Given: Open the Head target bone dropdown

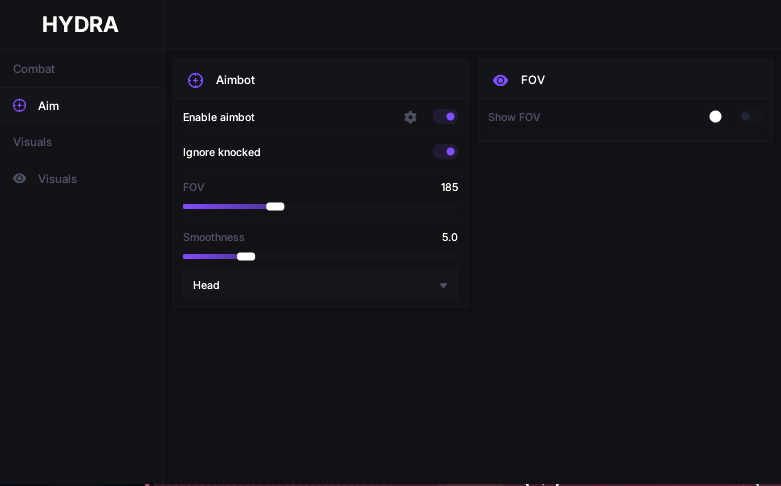Looking at the screenshot, I should tap(320, 285).
